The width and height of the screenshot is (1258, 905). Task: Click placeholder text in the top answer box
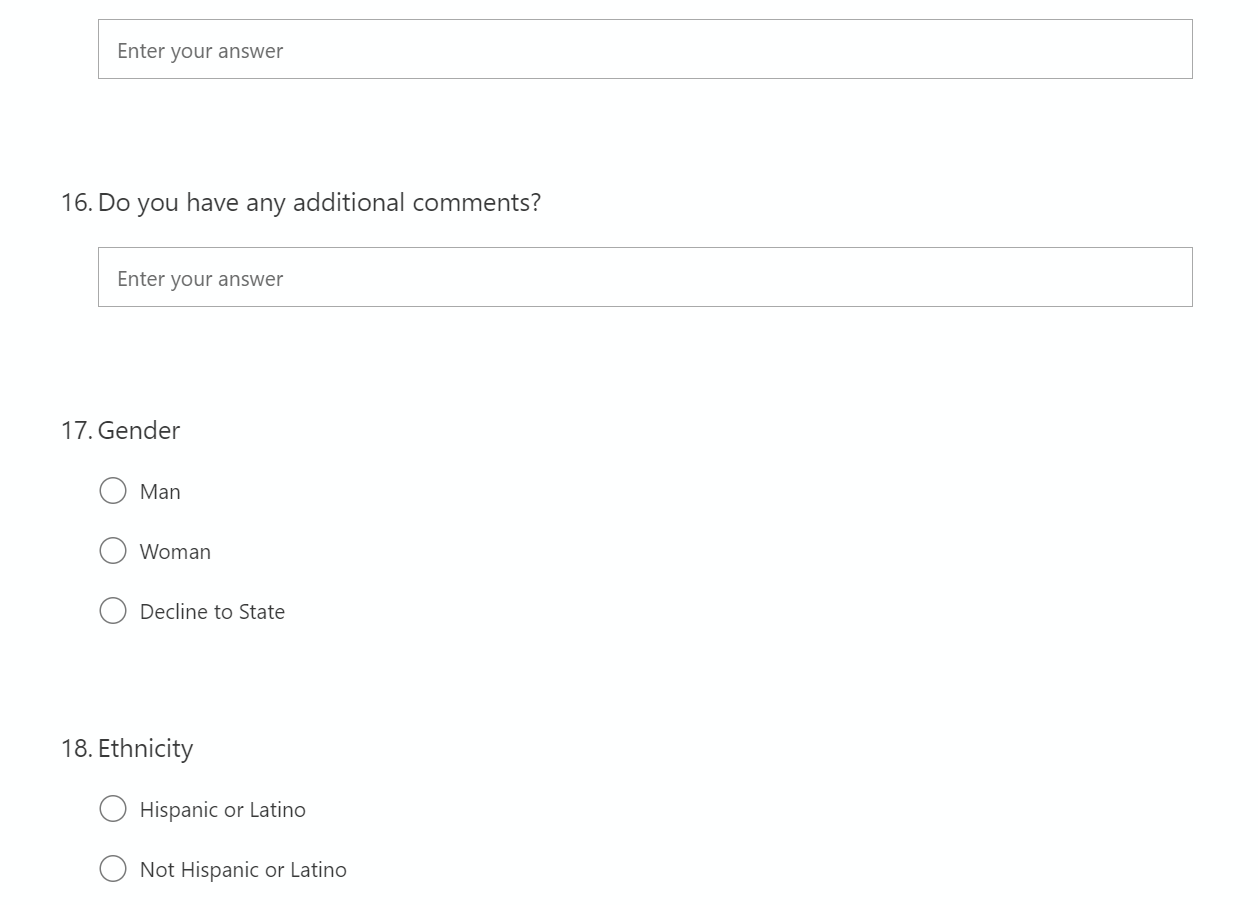[x=200, y=51]
